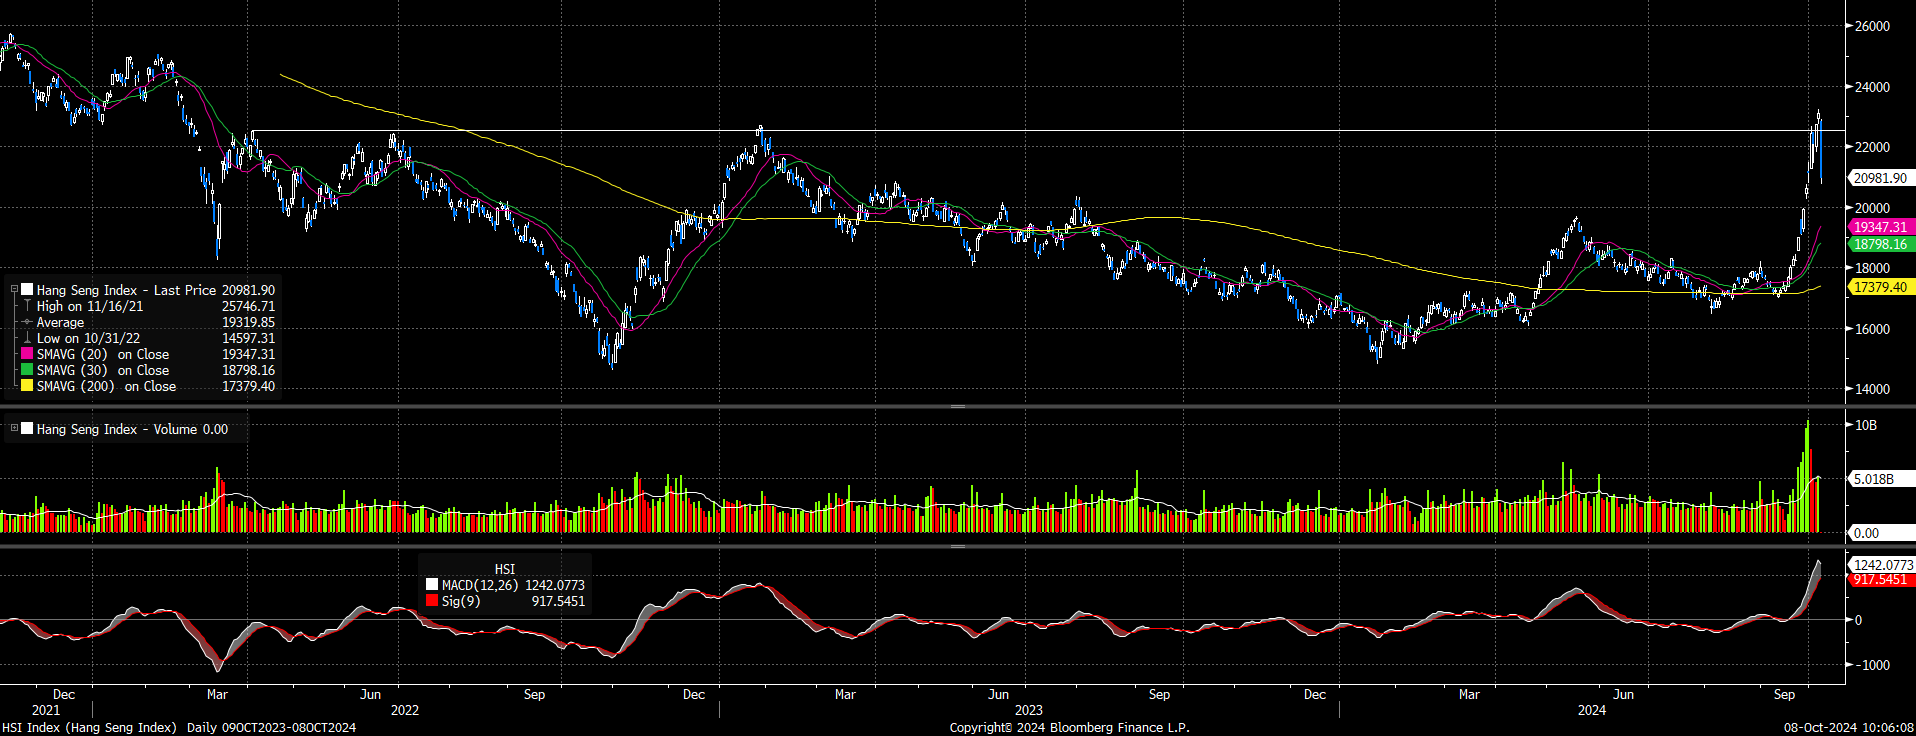
Task: Click the divider handle between price and volume panes
Action: (958, 406)
